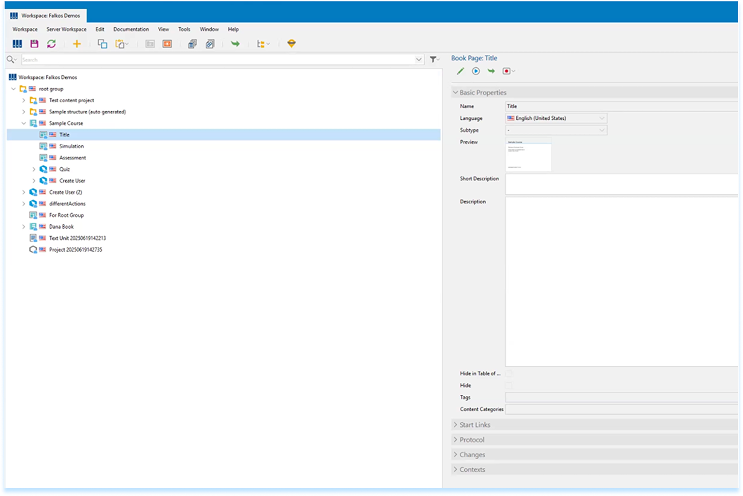Image resolution: width=743 pixels, height=496 pixels.
Task: Toggle the Hide in Table of Contents checkbox
Action: (509, 373)
